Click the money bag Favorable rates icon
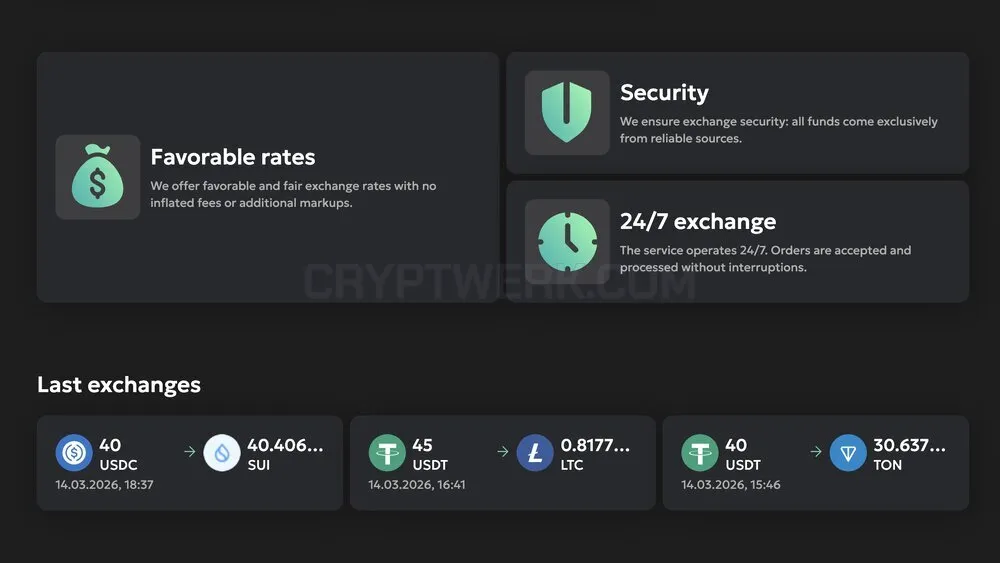The width and height of the screenshot is (1000, 563). point(98,177)
